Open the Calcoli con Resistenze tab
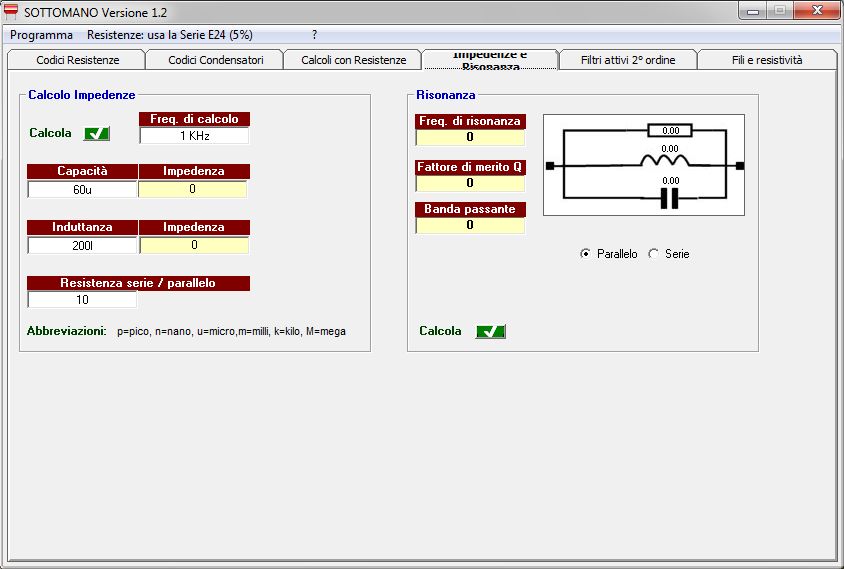The image size is (844, 569). click(x=353, y=60)
